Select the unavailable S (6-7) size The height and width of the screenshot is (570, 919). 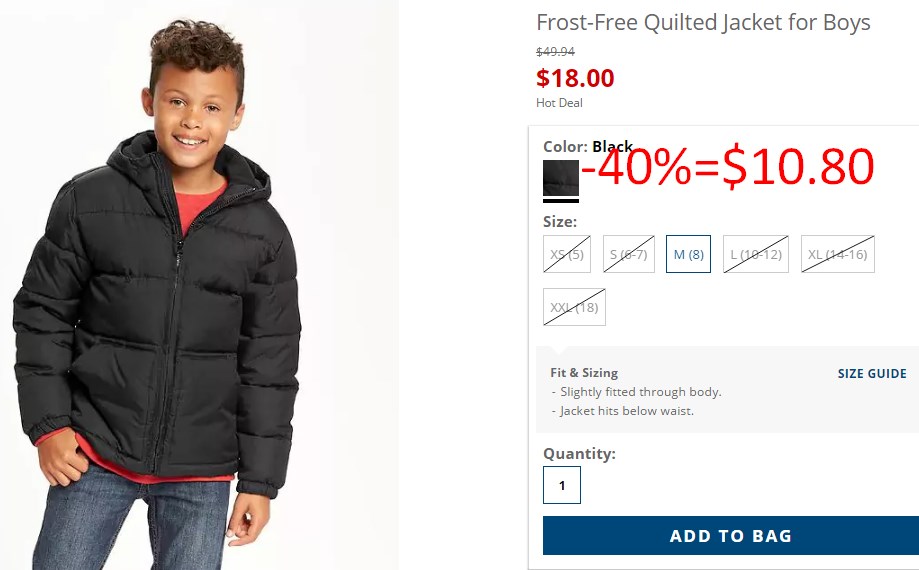click(x=628, y=254)
